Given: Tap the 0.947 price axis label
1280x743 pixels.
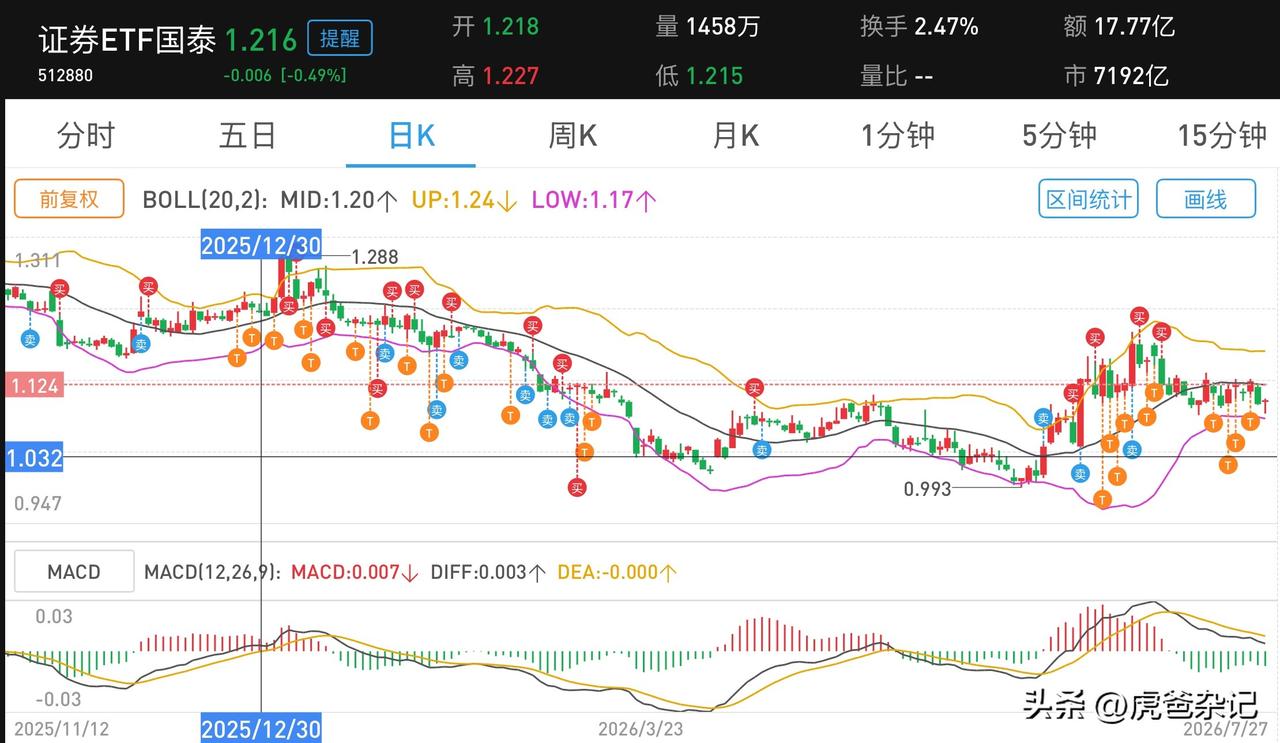Looking at the screenshot, I should [38, 503].
